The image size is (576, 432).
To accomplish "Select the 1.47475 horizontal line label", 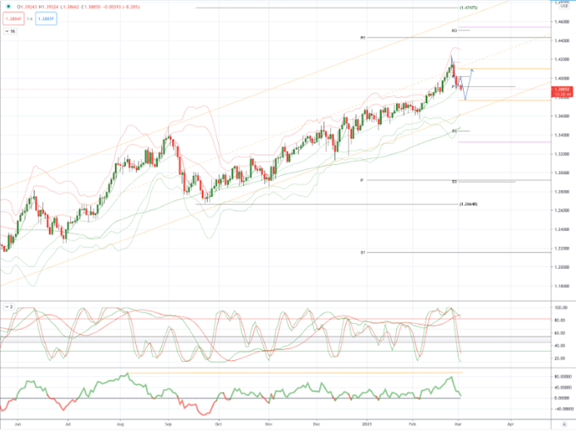I will (x=468, y=7).
